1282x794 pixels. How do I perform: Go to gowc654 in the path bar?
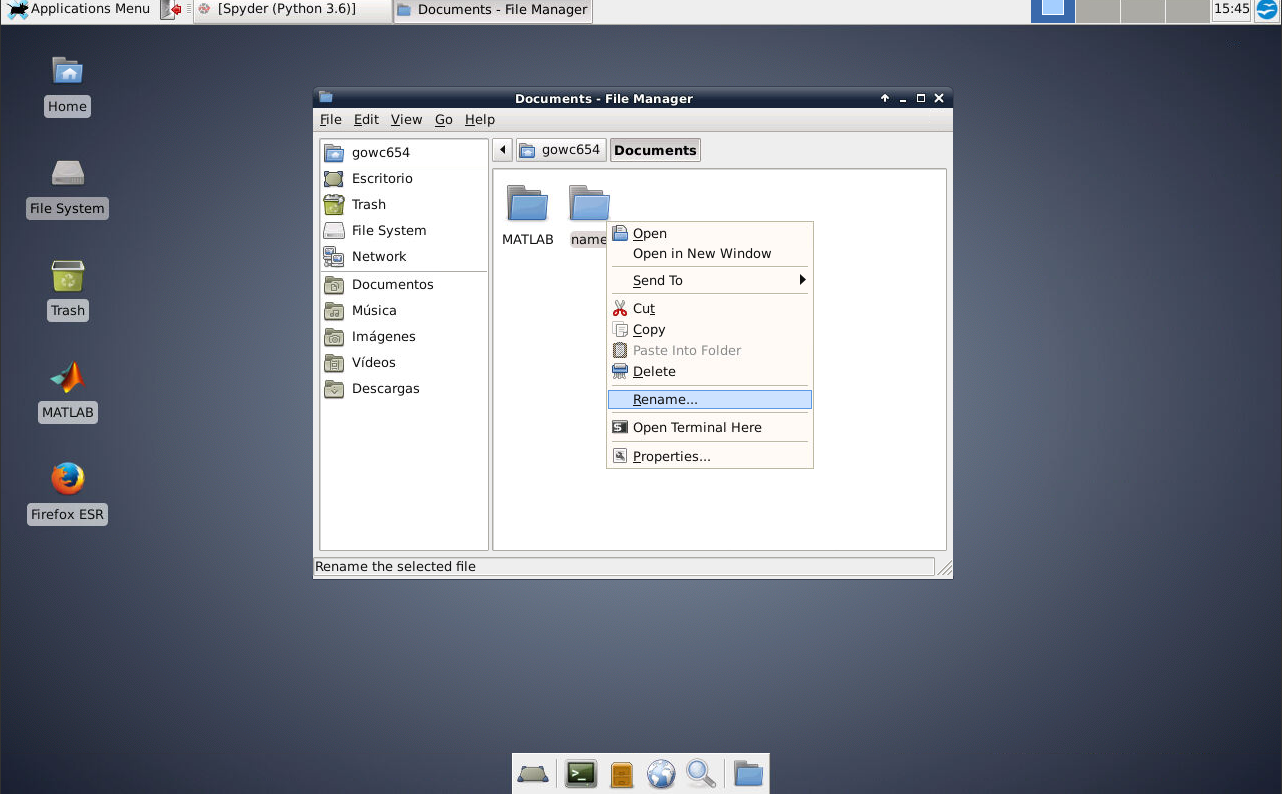[x=561, y=150]
